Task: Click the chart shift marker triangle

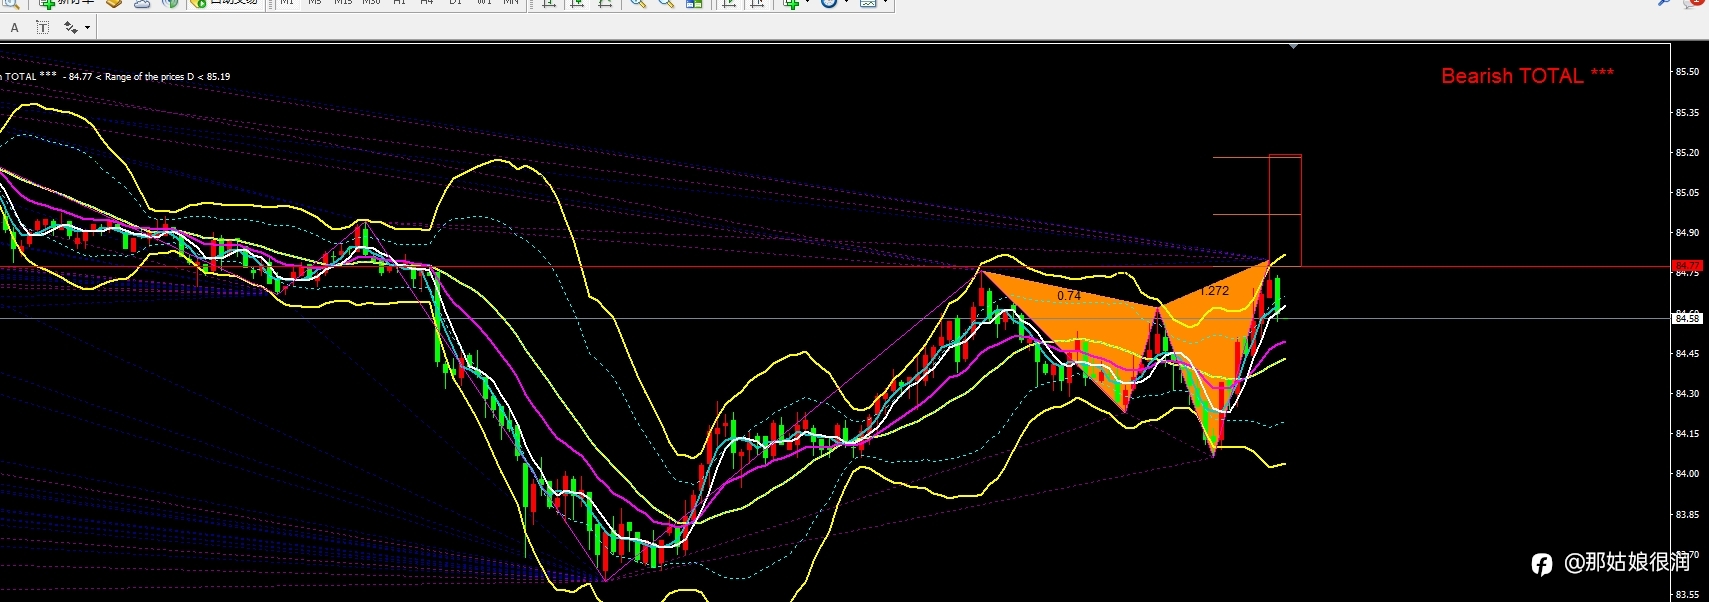Action: [x=1293, y=47]
